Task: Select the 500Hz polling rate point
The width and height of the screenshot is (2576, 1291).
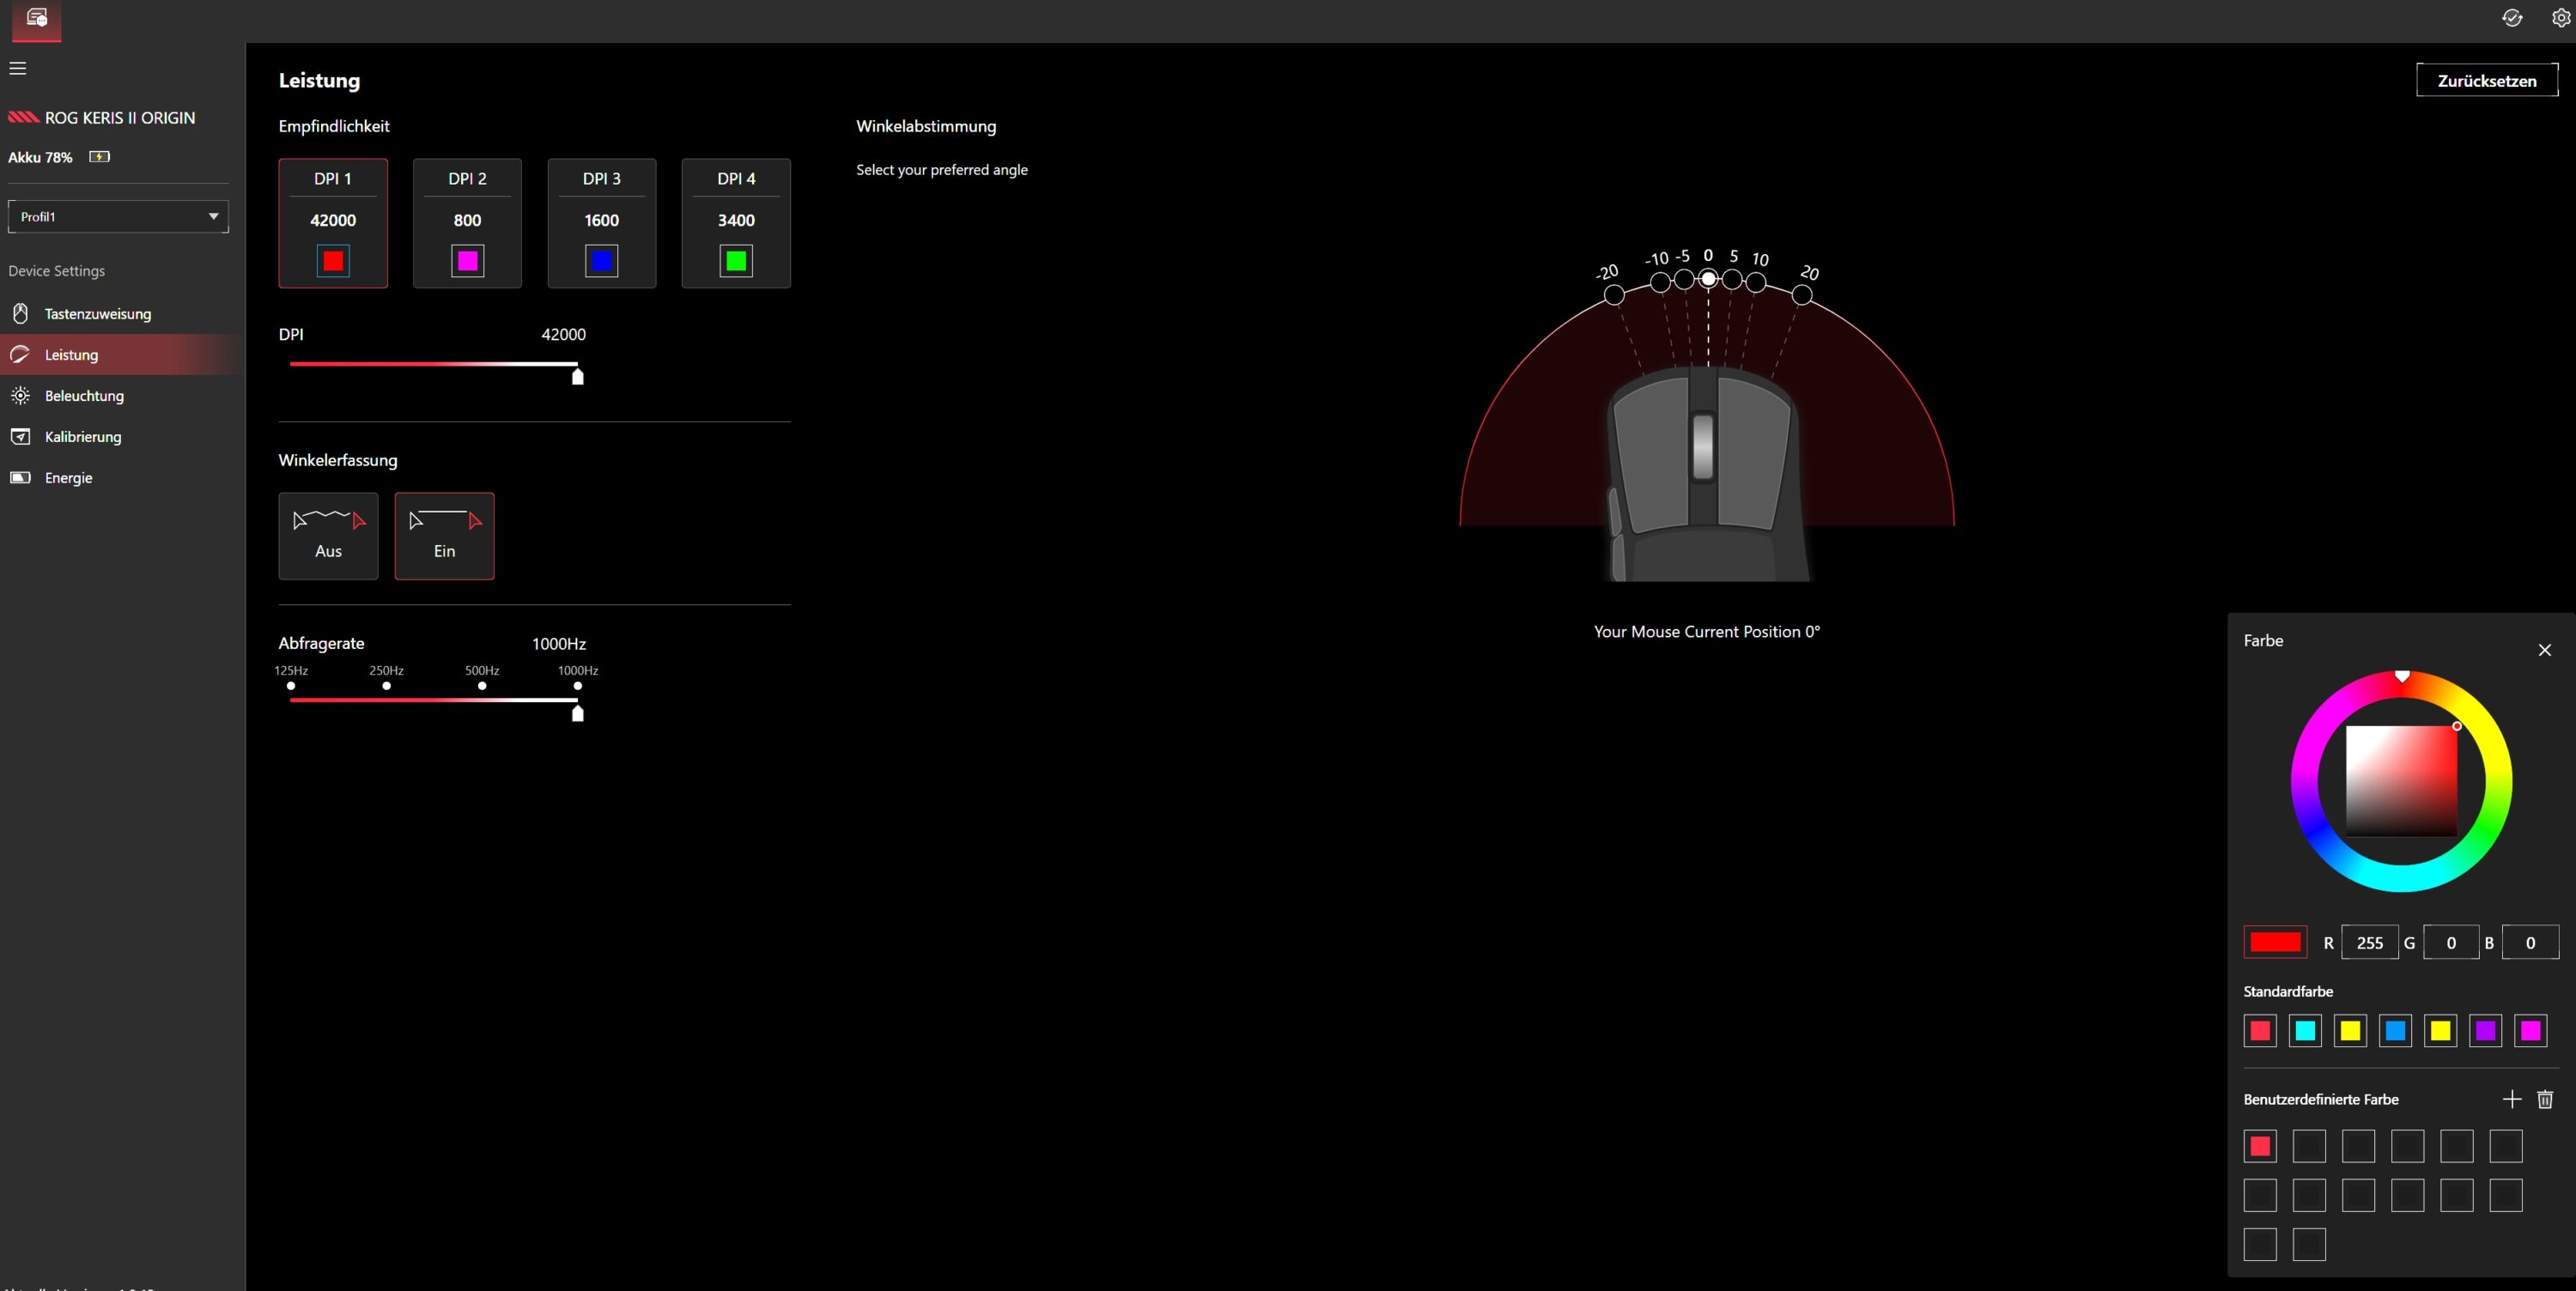Action: coord(482,686)
